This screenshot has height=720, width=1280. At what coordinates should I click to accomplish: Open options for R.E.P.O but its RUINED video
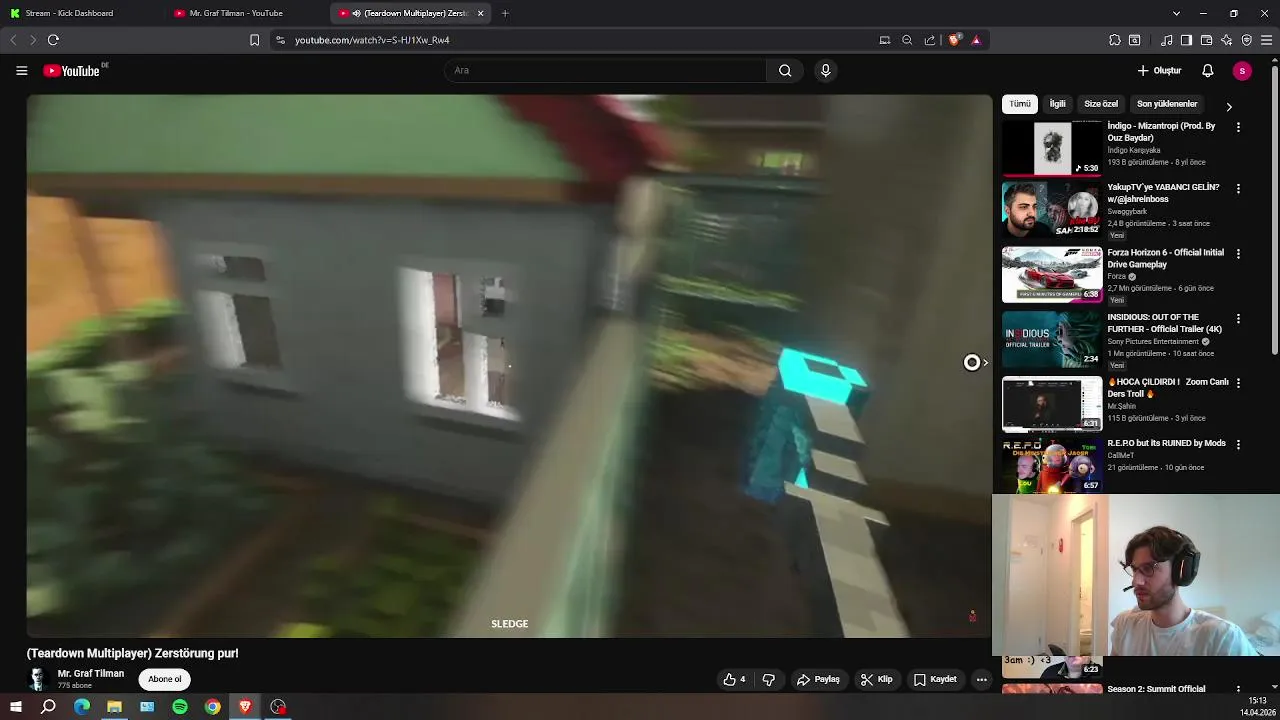point(1238,444)
